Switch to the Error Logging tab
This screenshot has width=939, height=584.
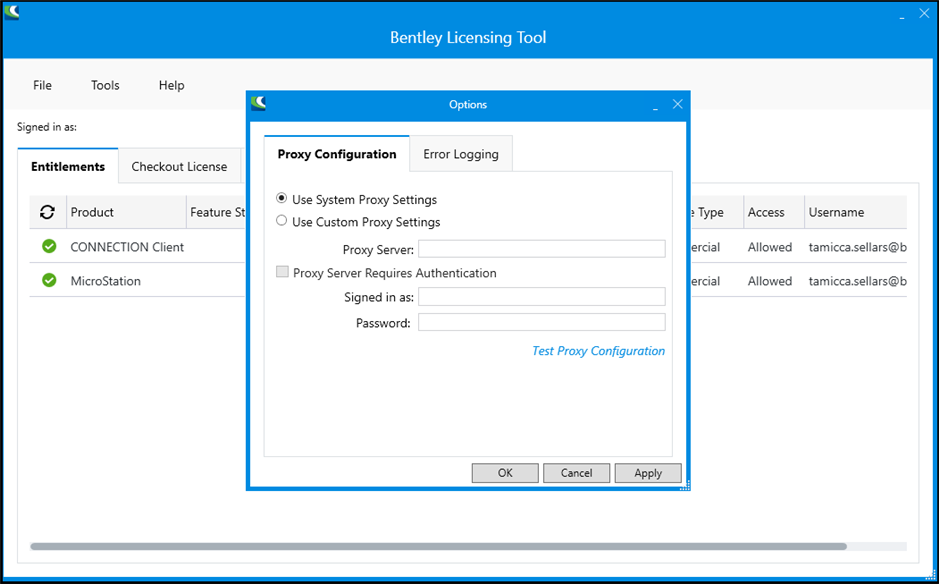click(x=461, y=154)
